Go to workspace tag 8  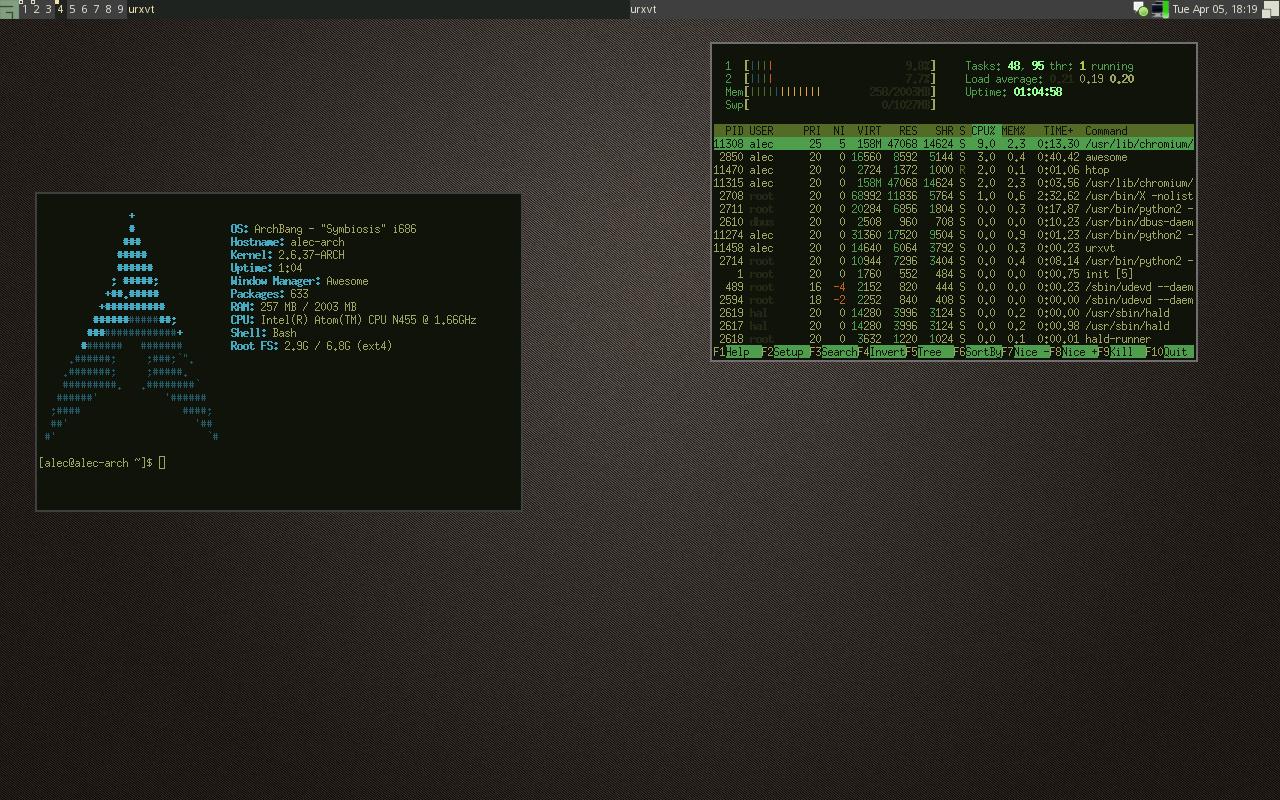108,9
